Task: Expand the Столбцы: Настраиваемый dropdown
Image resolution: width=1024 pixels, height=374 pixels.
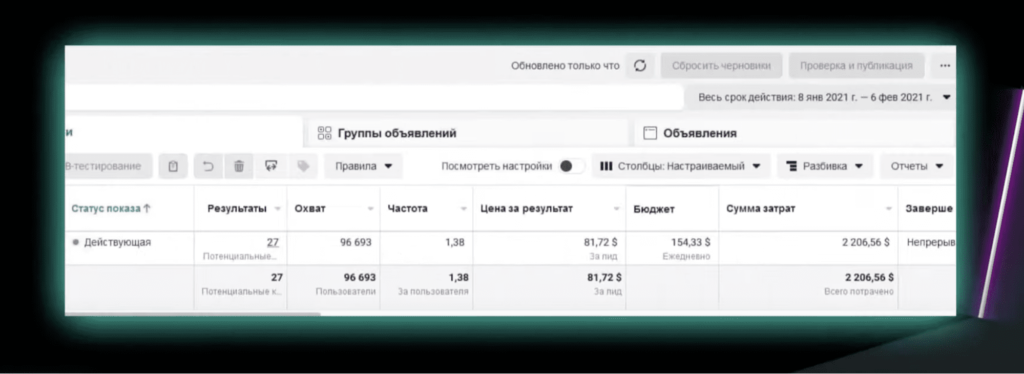Action: coord(681,166)
